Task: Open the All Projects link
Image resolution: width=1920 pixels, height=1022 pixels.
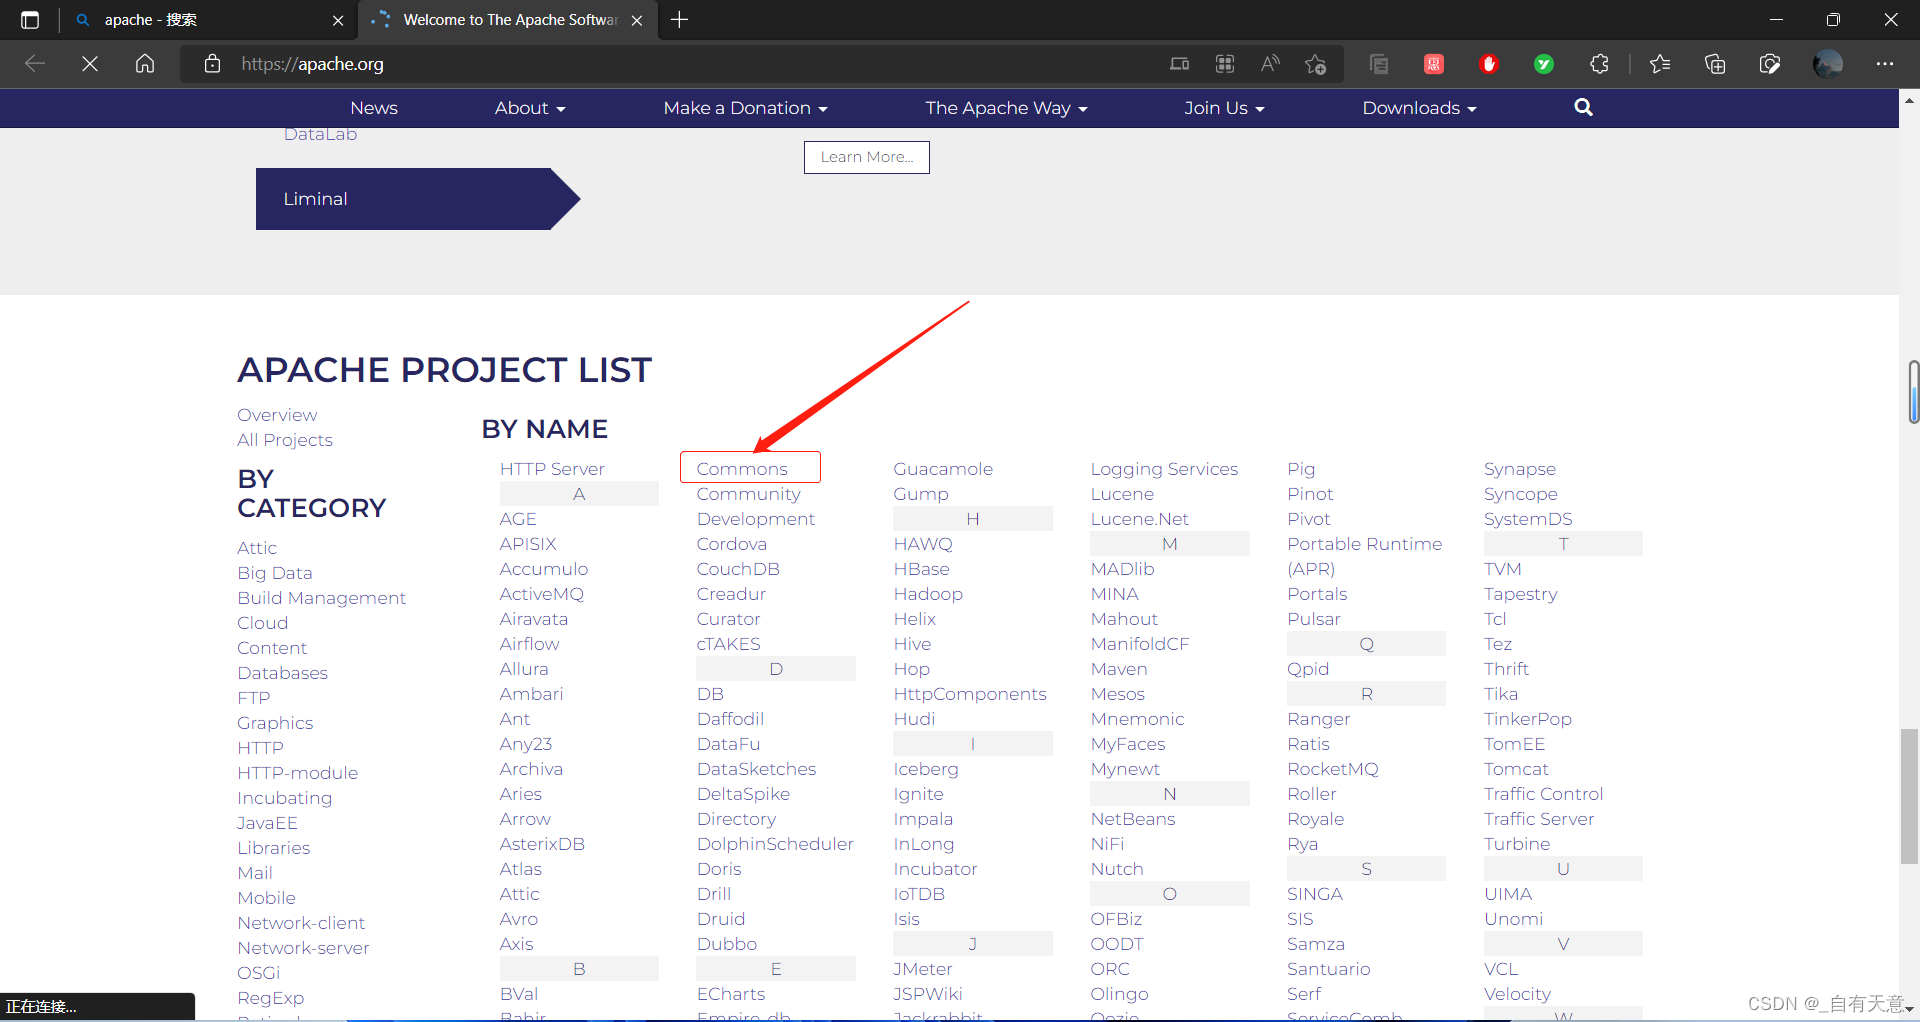Action: point(285,440)
